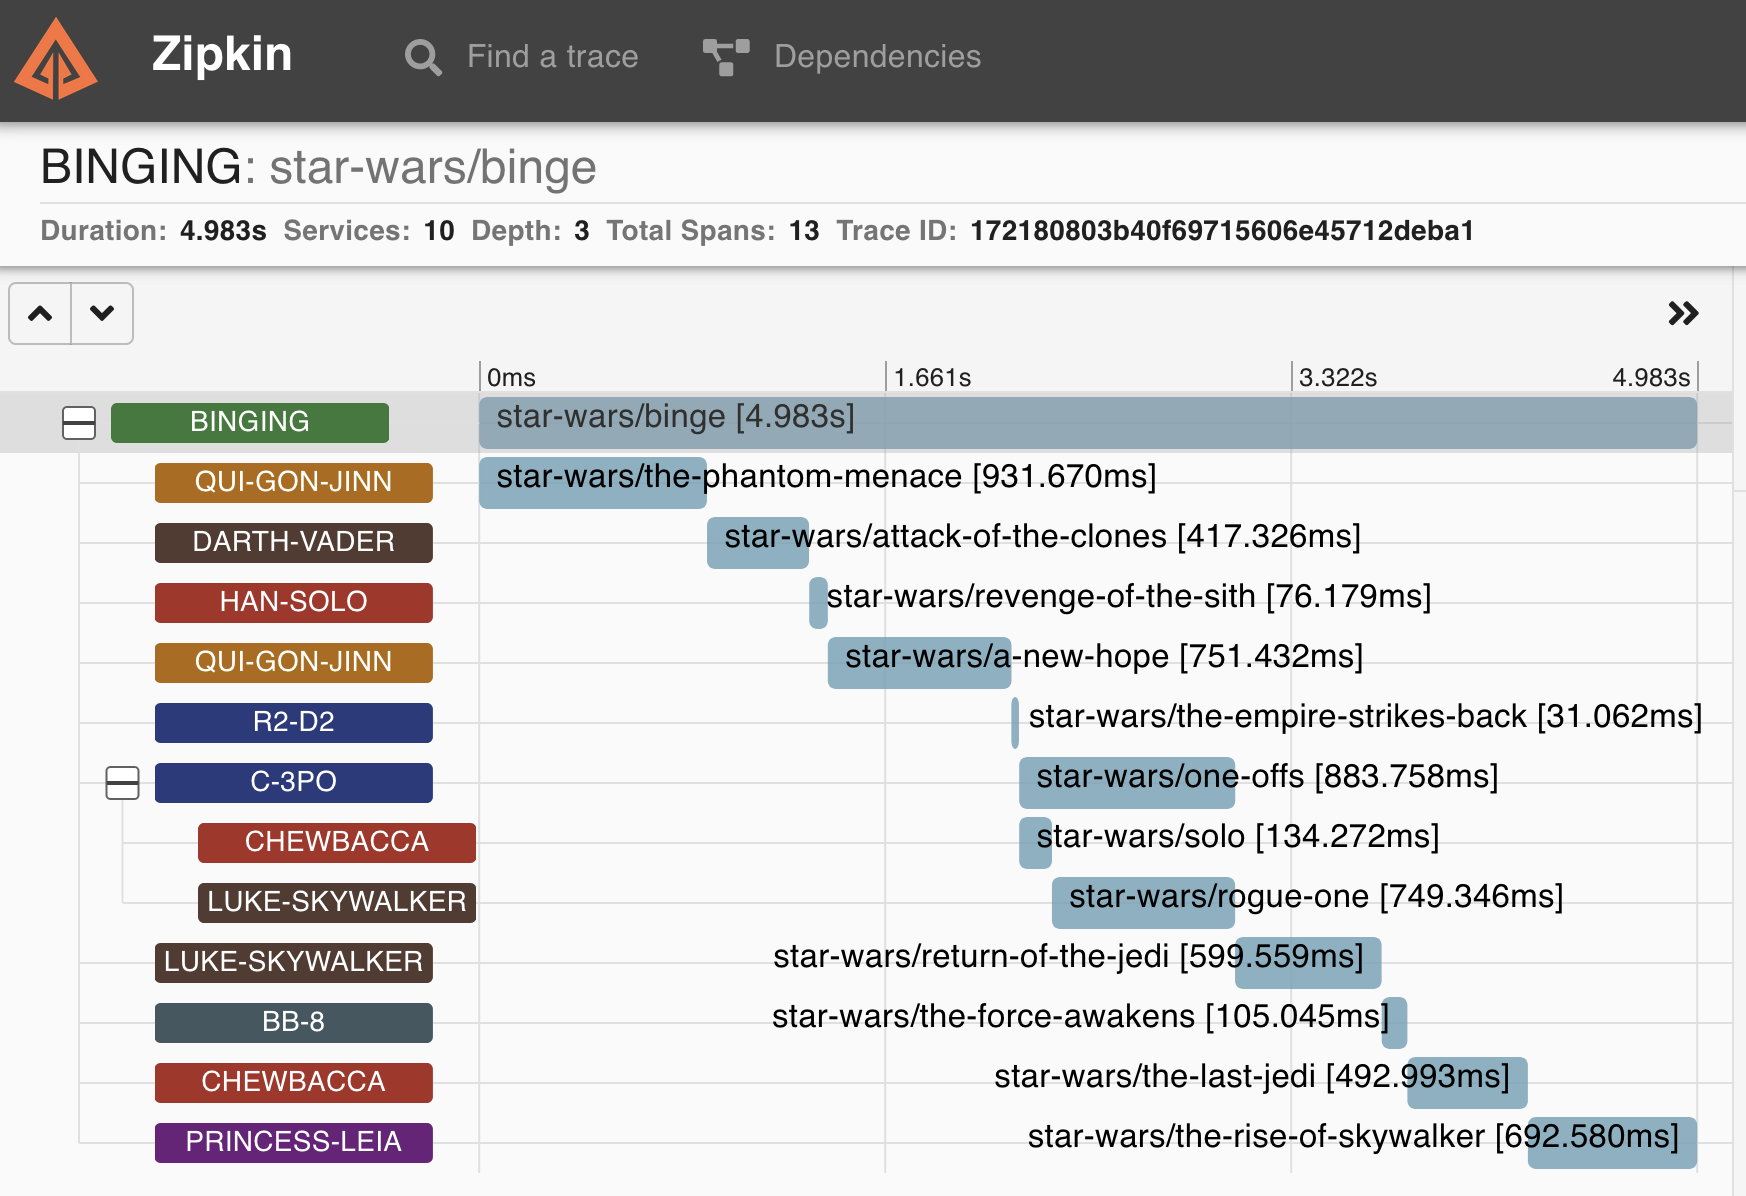
Task: Click the star-wars/a-new-hope span bar
Action: pos(919,662)
